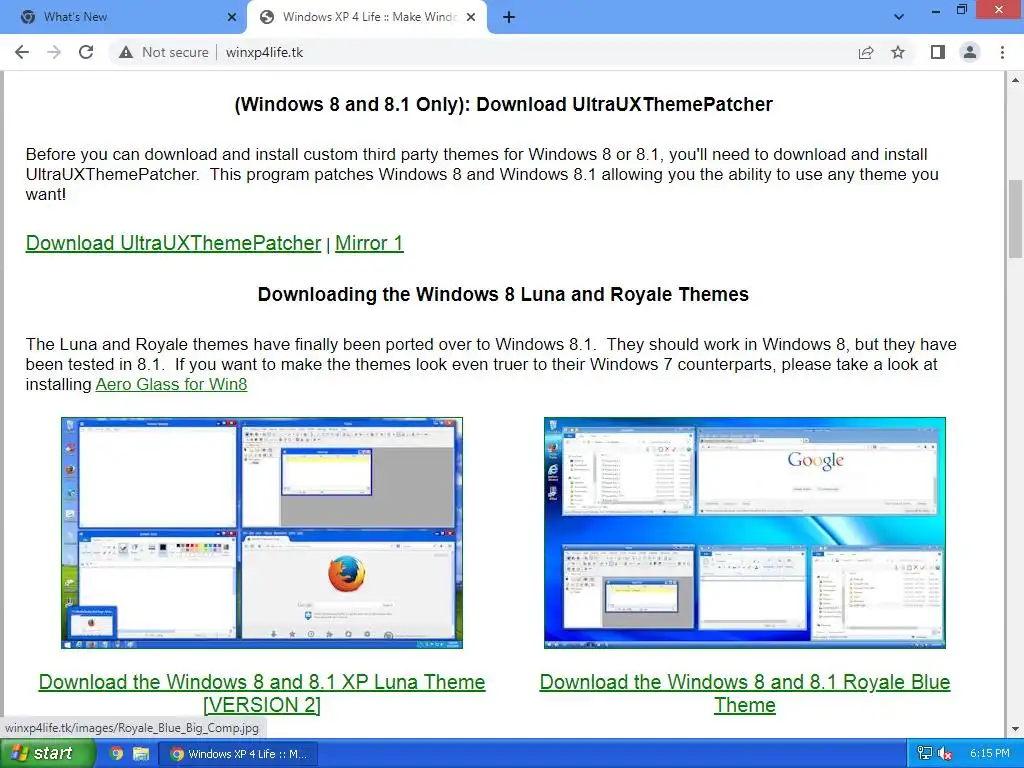Click the Not secure warning icon

(x=126, y=52)
